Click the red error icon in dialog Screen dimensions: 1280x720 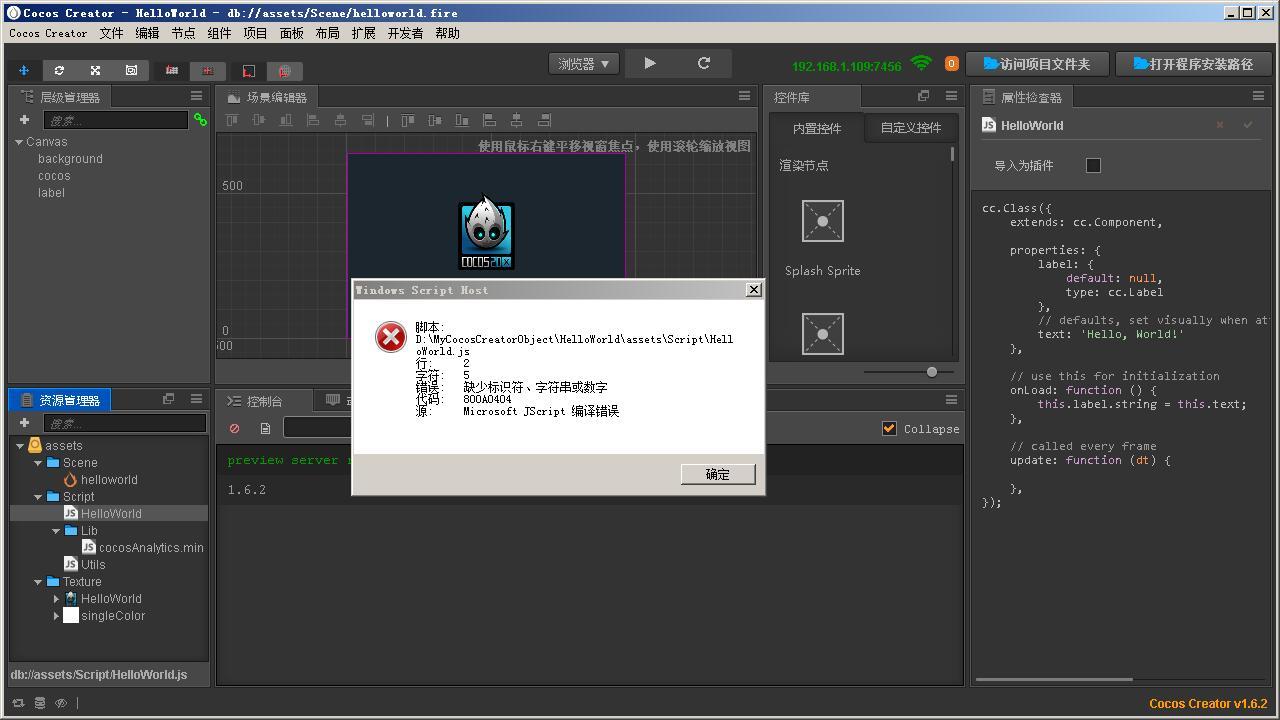[390, 337]
